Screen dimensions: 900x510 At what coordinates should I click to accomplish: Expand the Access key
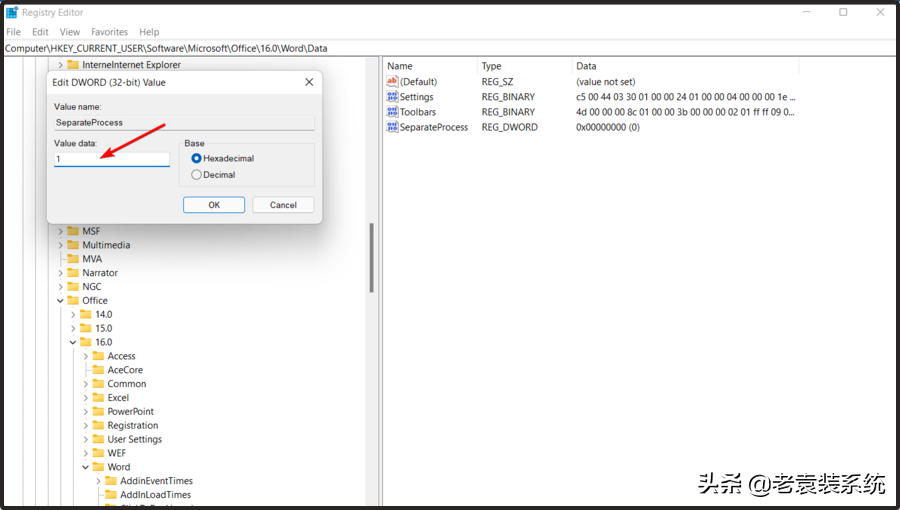pos(86,356)
